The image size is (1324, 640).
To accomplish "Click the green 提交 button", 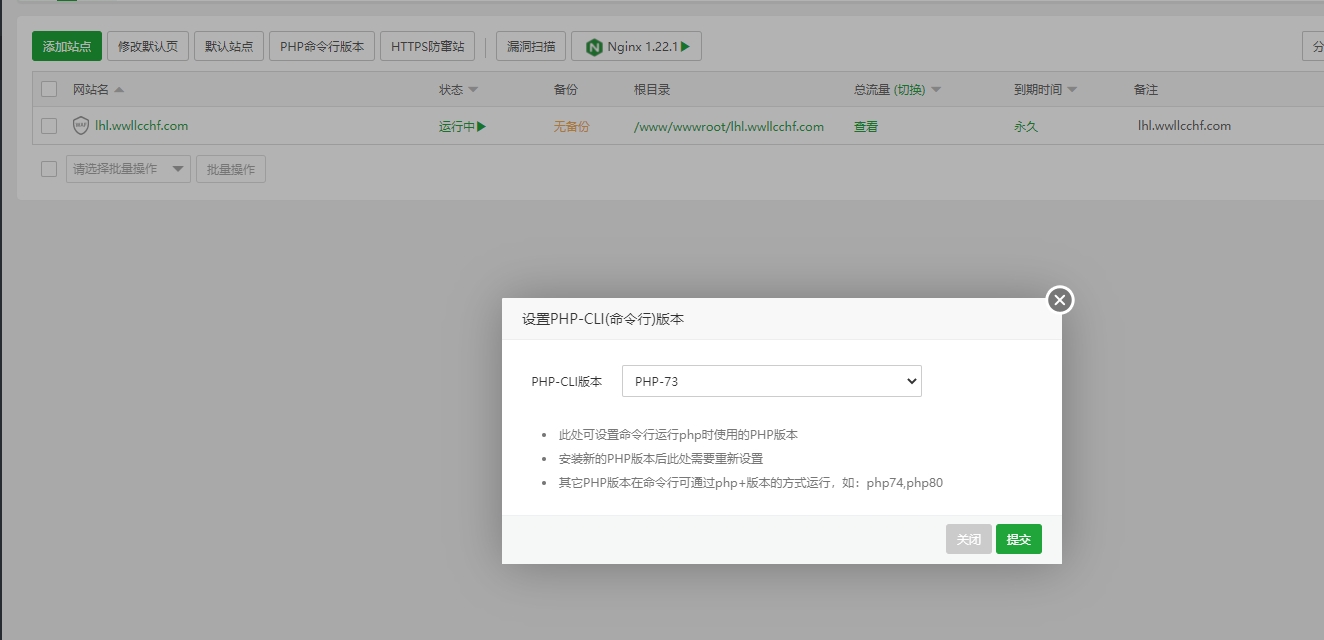I will [1018, 539].
